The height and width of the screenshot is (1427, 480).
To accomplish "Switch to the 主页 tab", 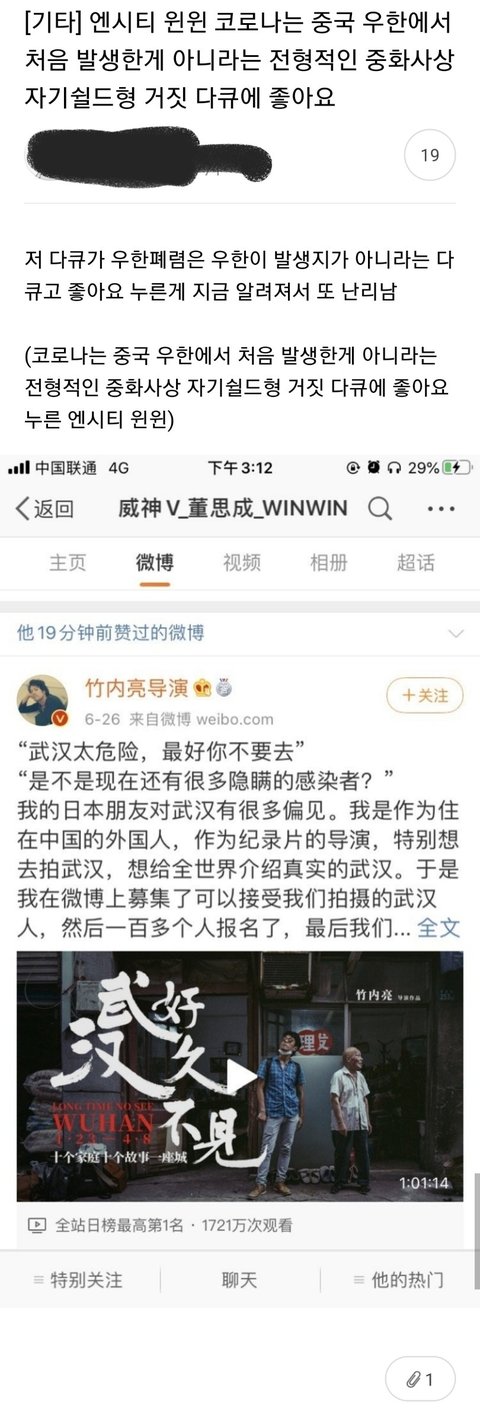I will click(67, 562).
